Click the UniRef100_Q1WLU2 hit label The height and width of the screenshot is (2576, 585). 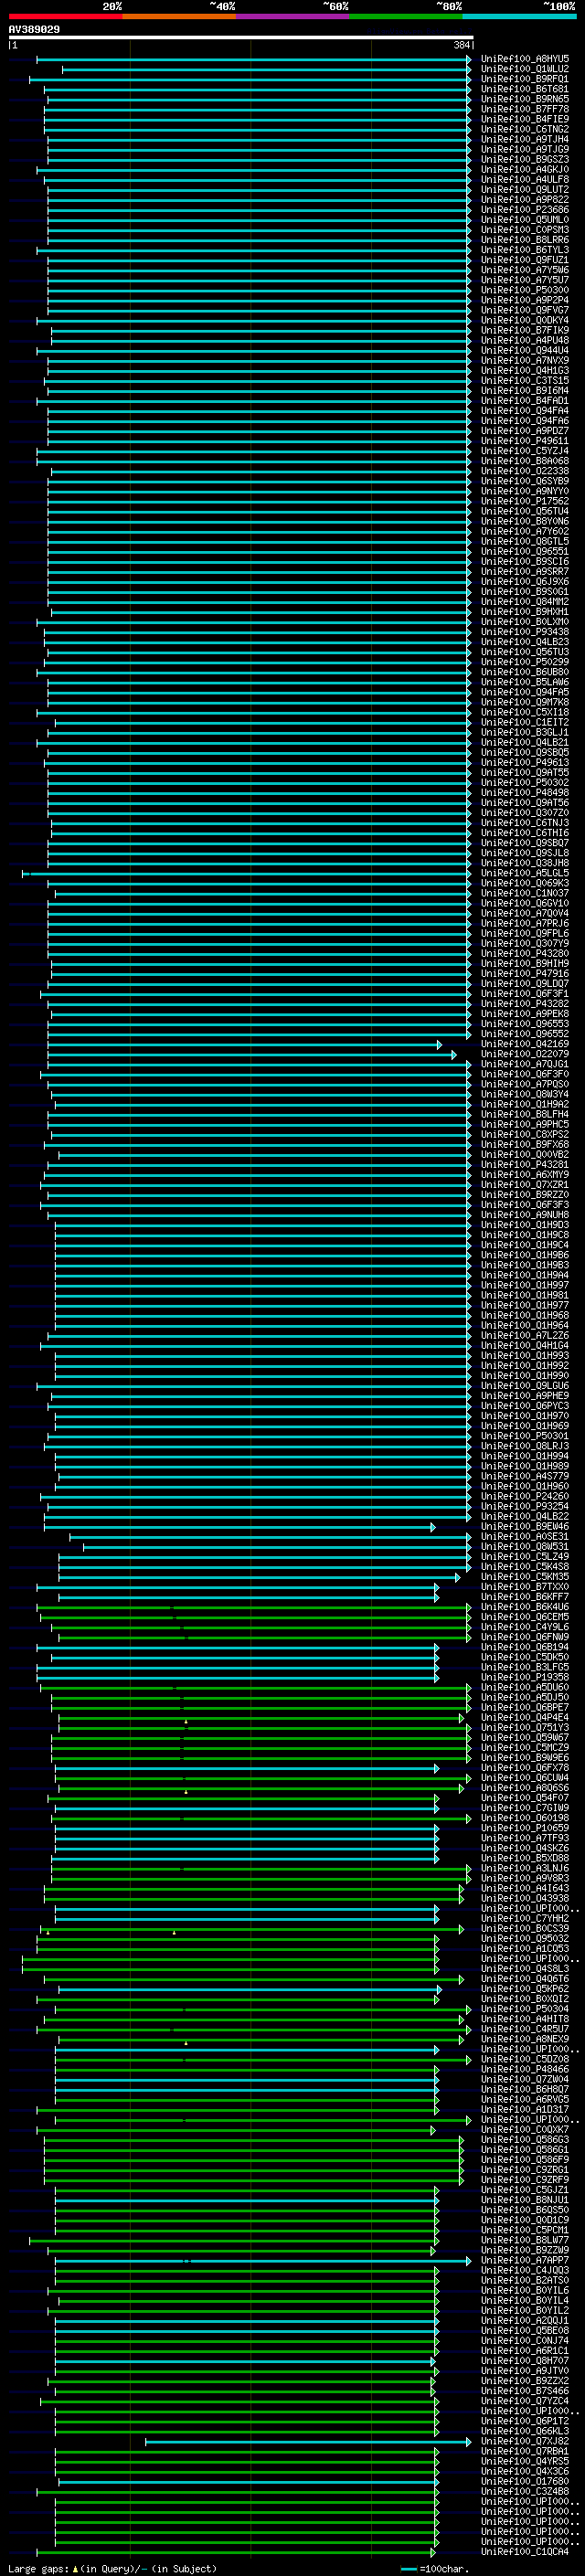tap(525, 69)
